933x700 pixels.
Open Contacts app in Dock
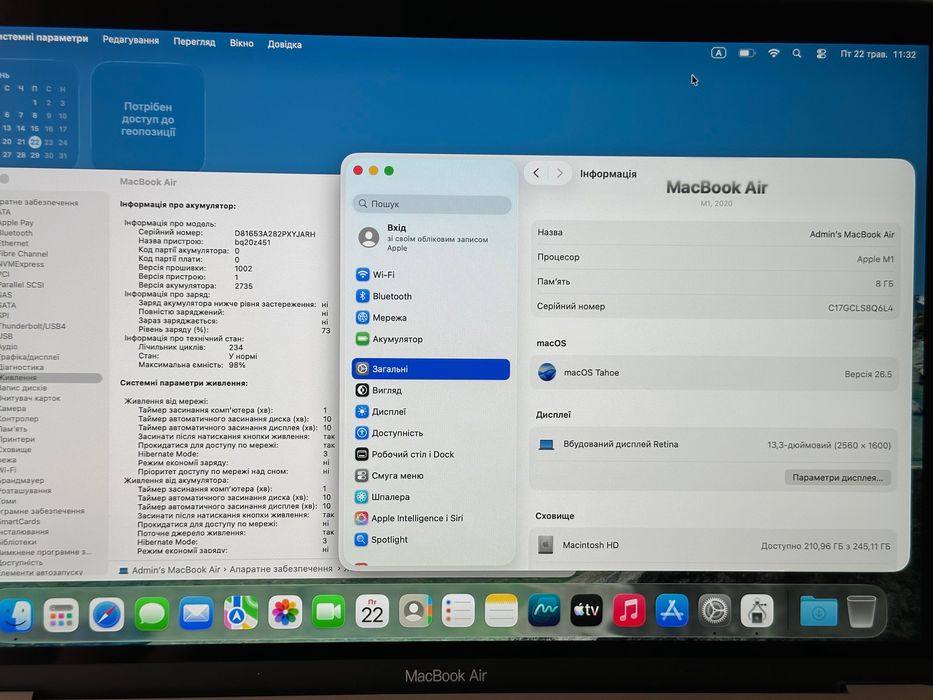point(415,611)
